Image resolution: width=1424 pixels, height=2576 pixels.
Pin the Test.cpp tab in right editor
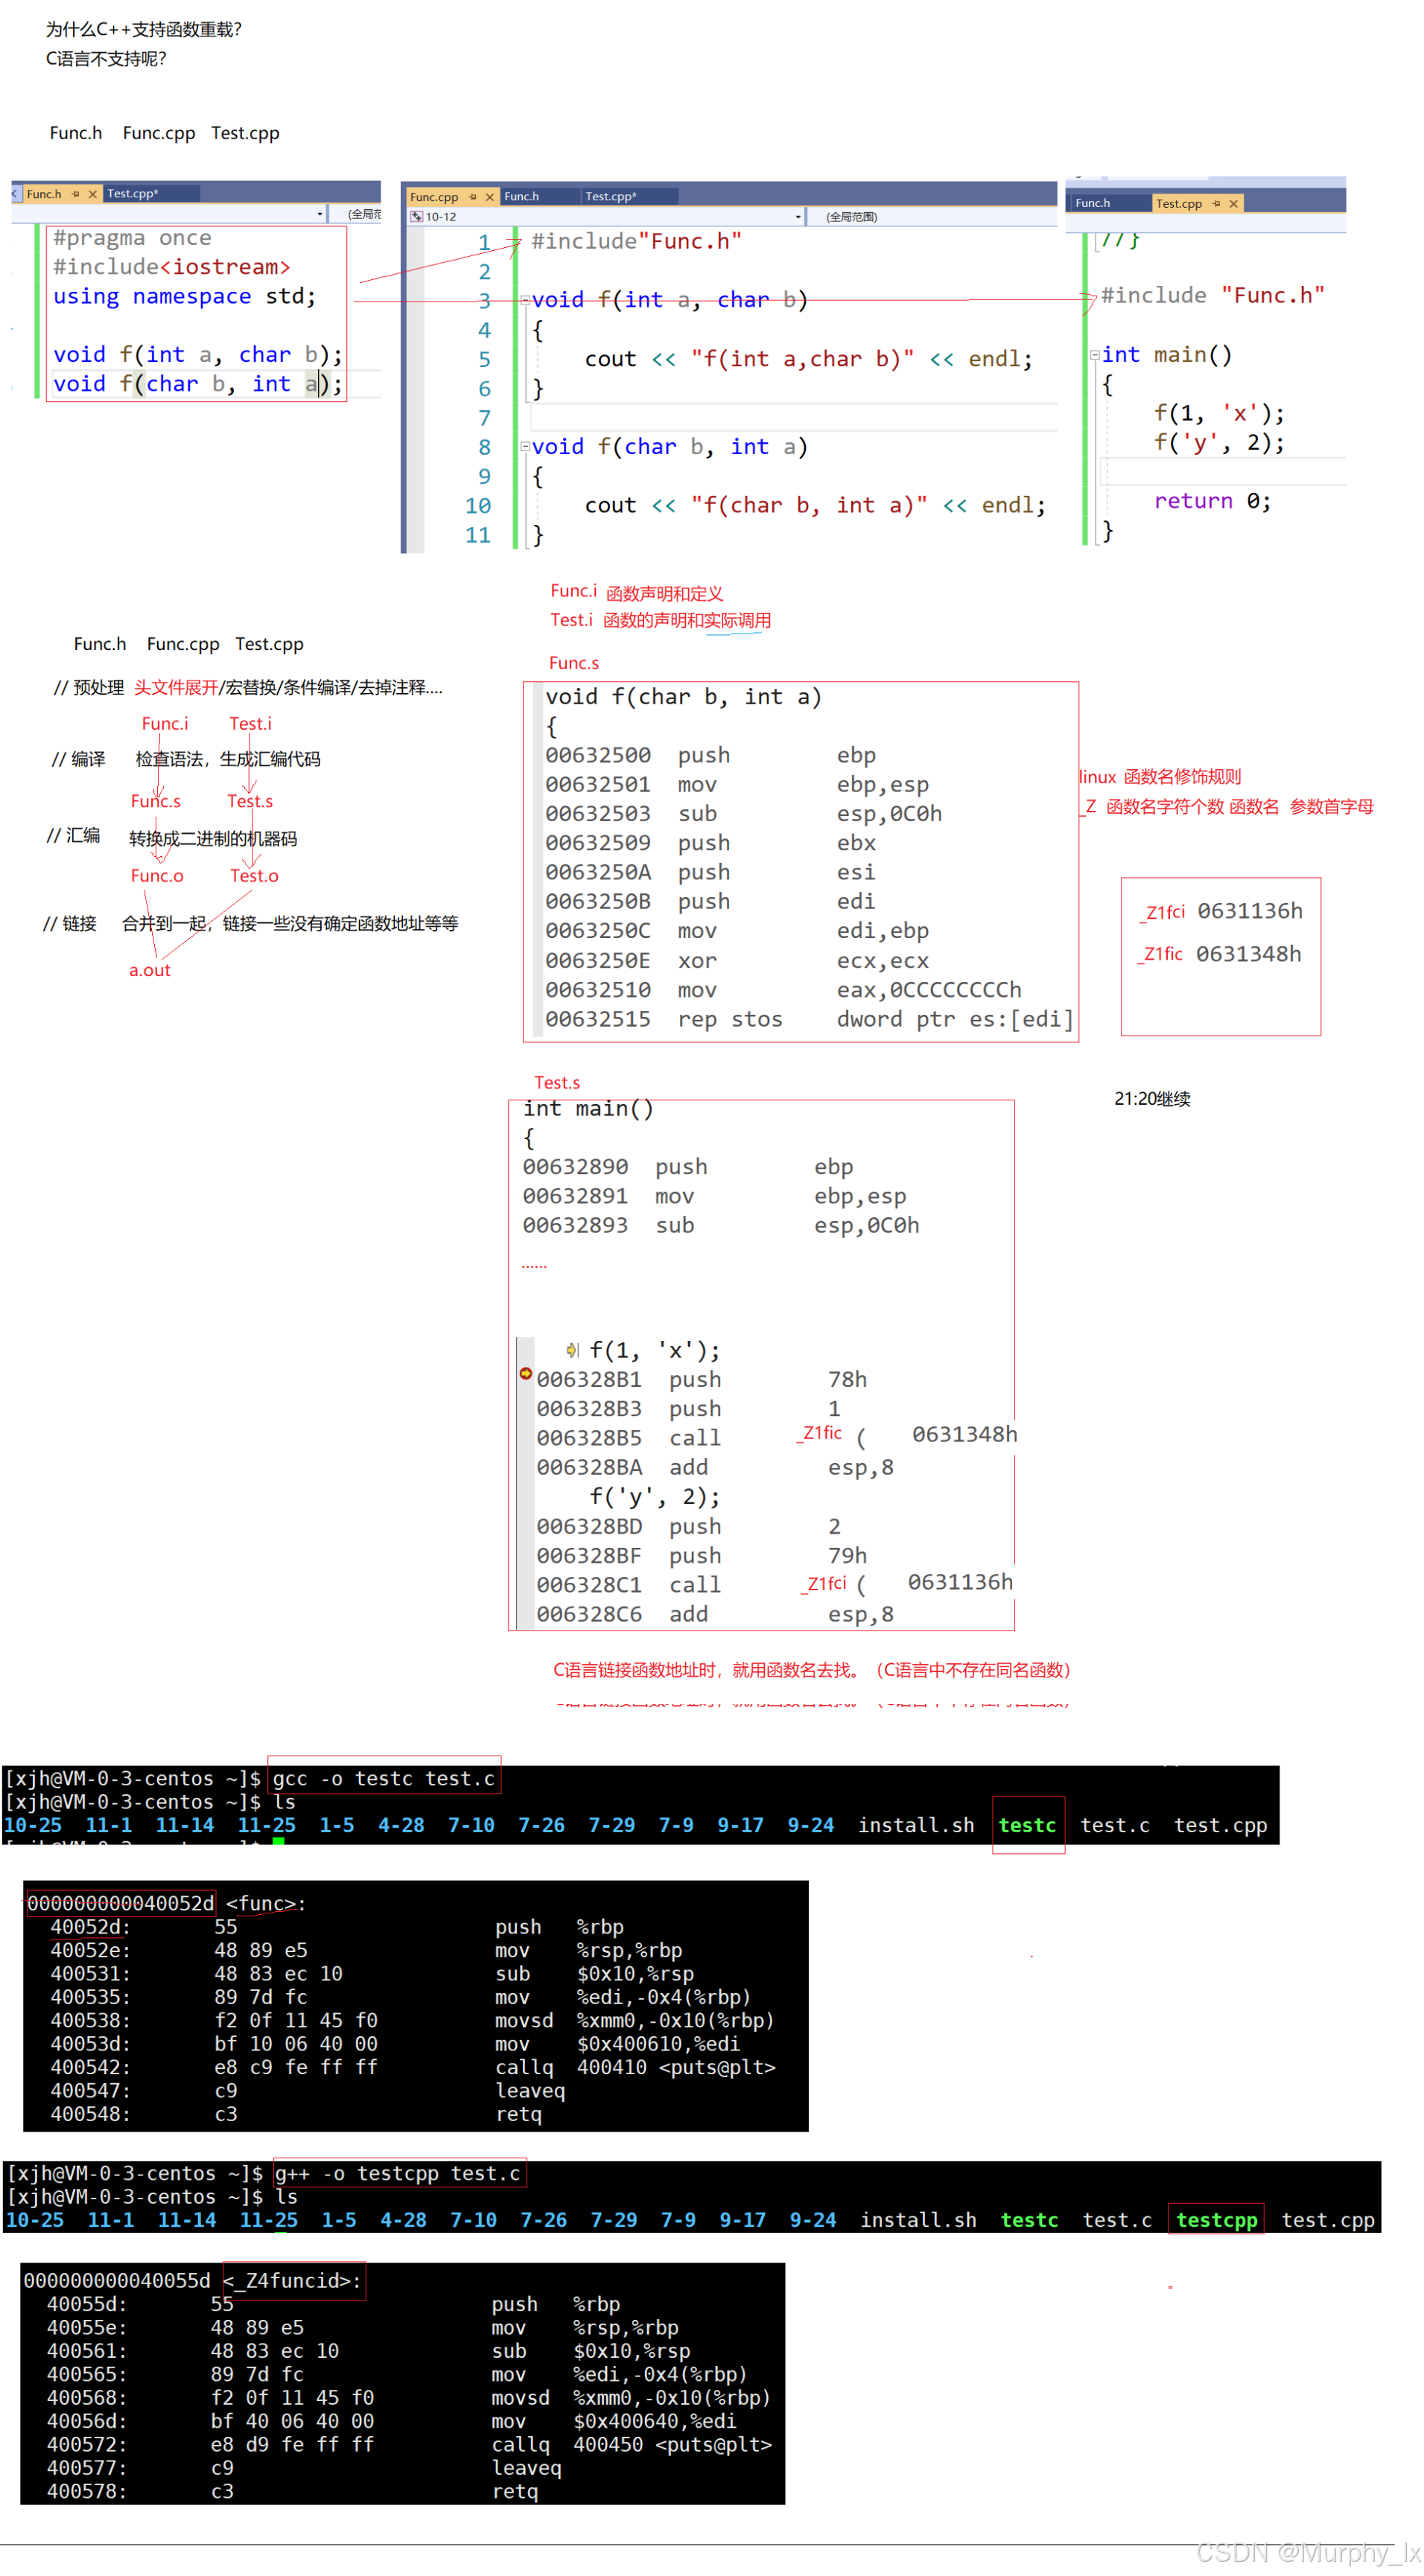pyautogui.click(x=1216, y=203)
